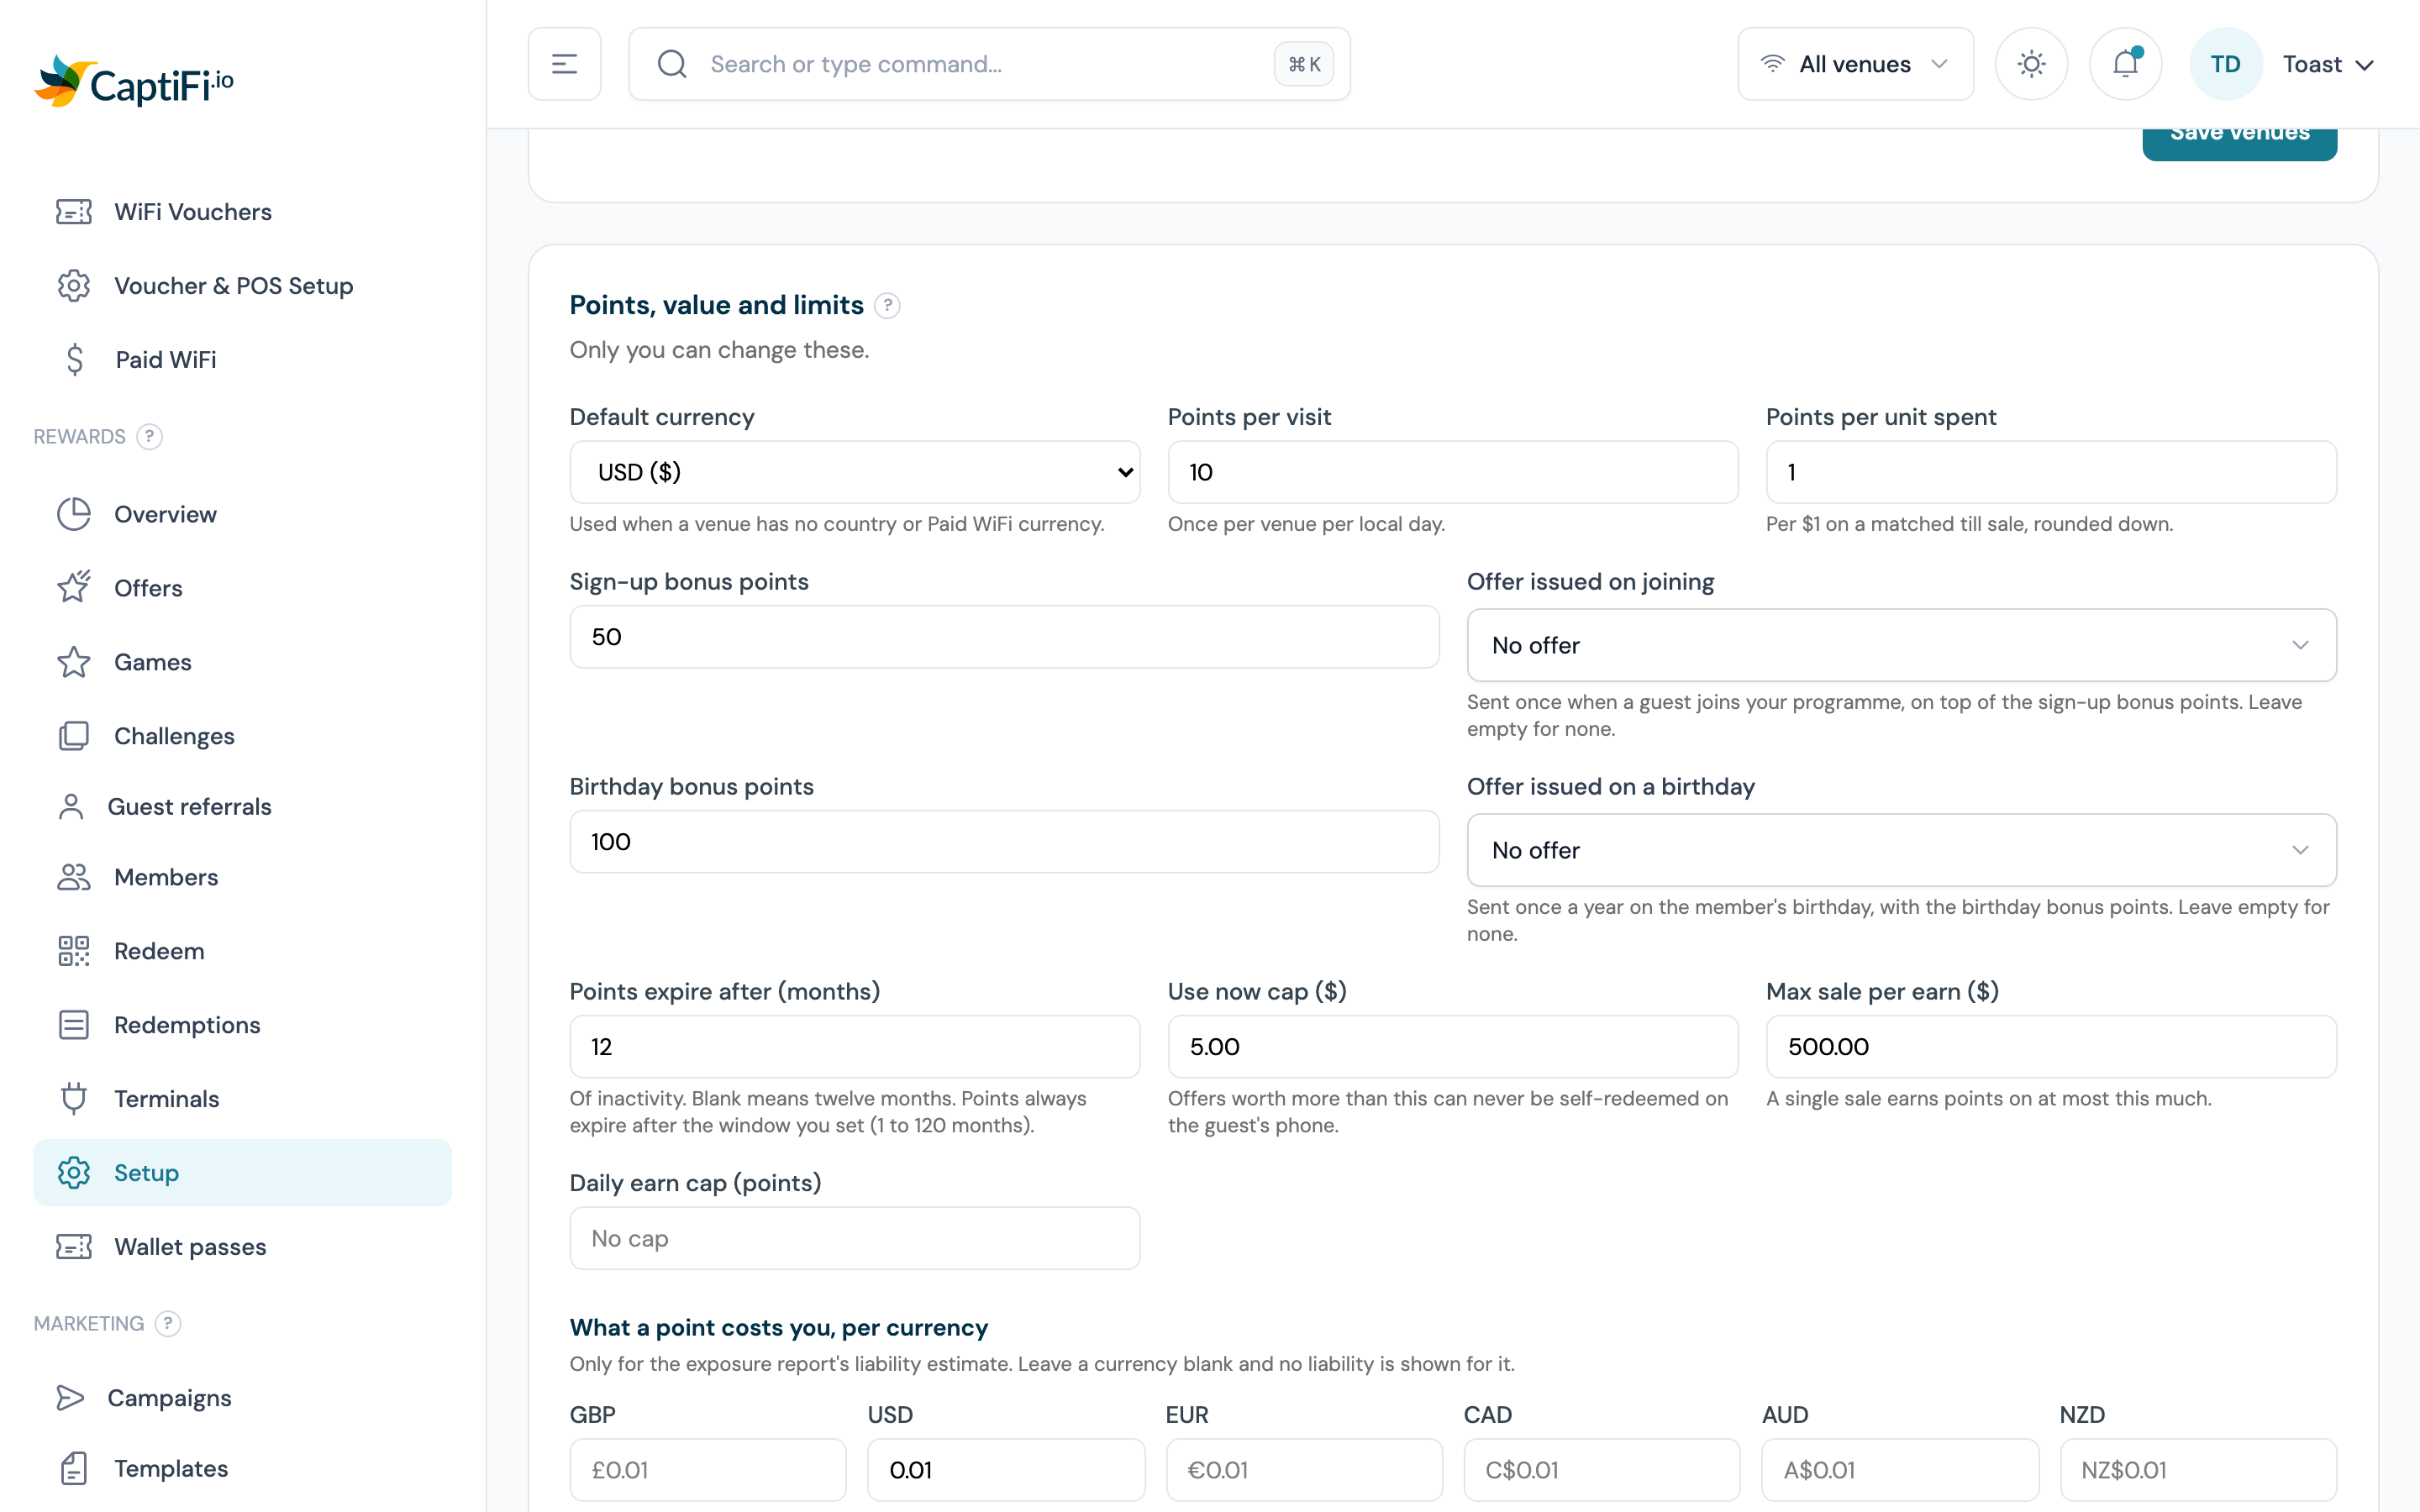Navigate to Rewards Overview

[242, 514]
